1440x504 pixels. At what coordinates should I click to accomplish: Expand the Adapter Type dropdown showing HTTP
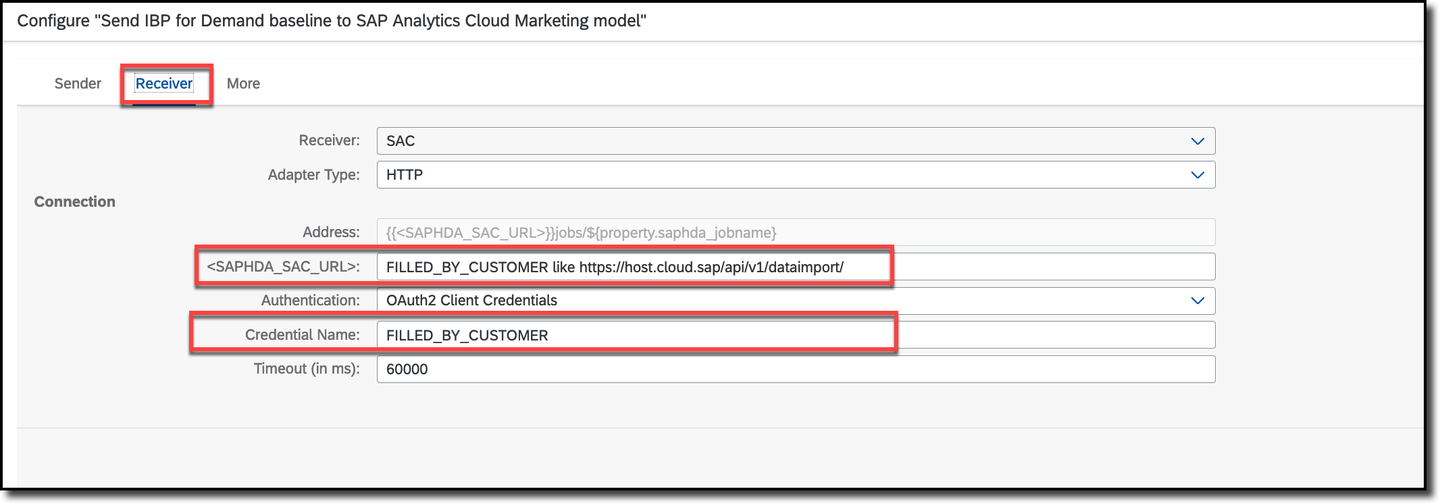coord(796,174)
